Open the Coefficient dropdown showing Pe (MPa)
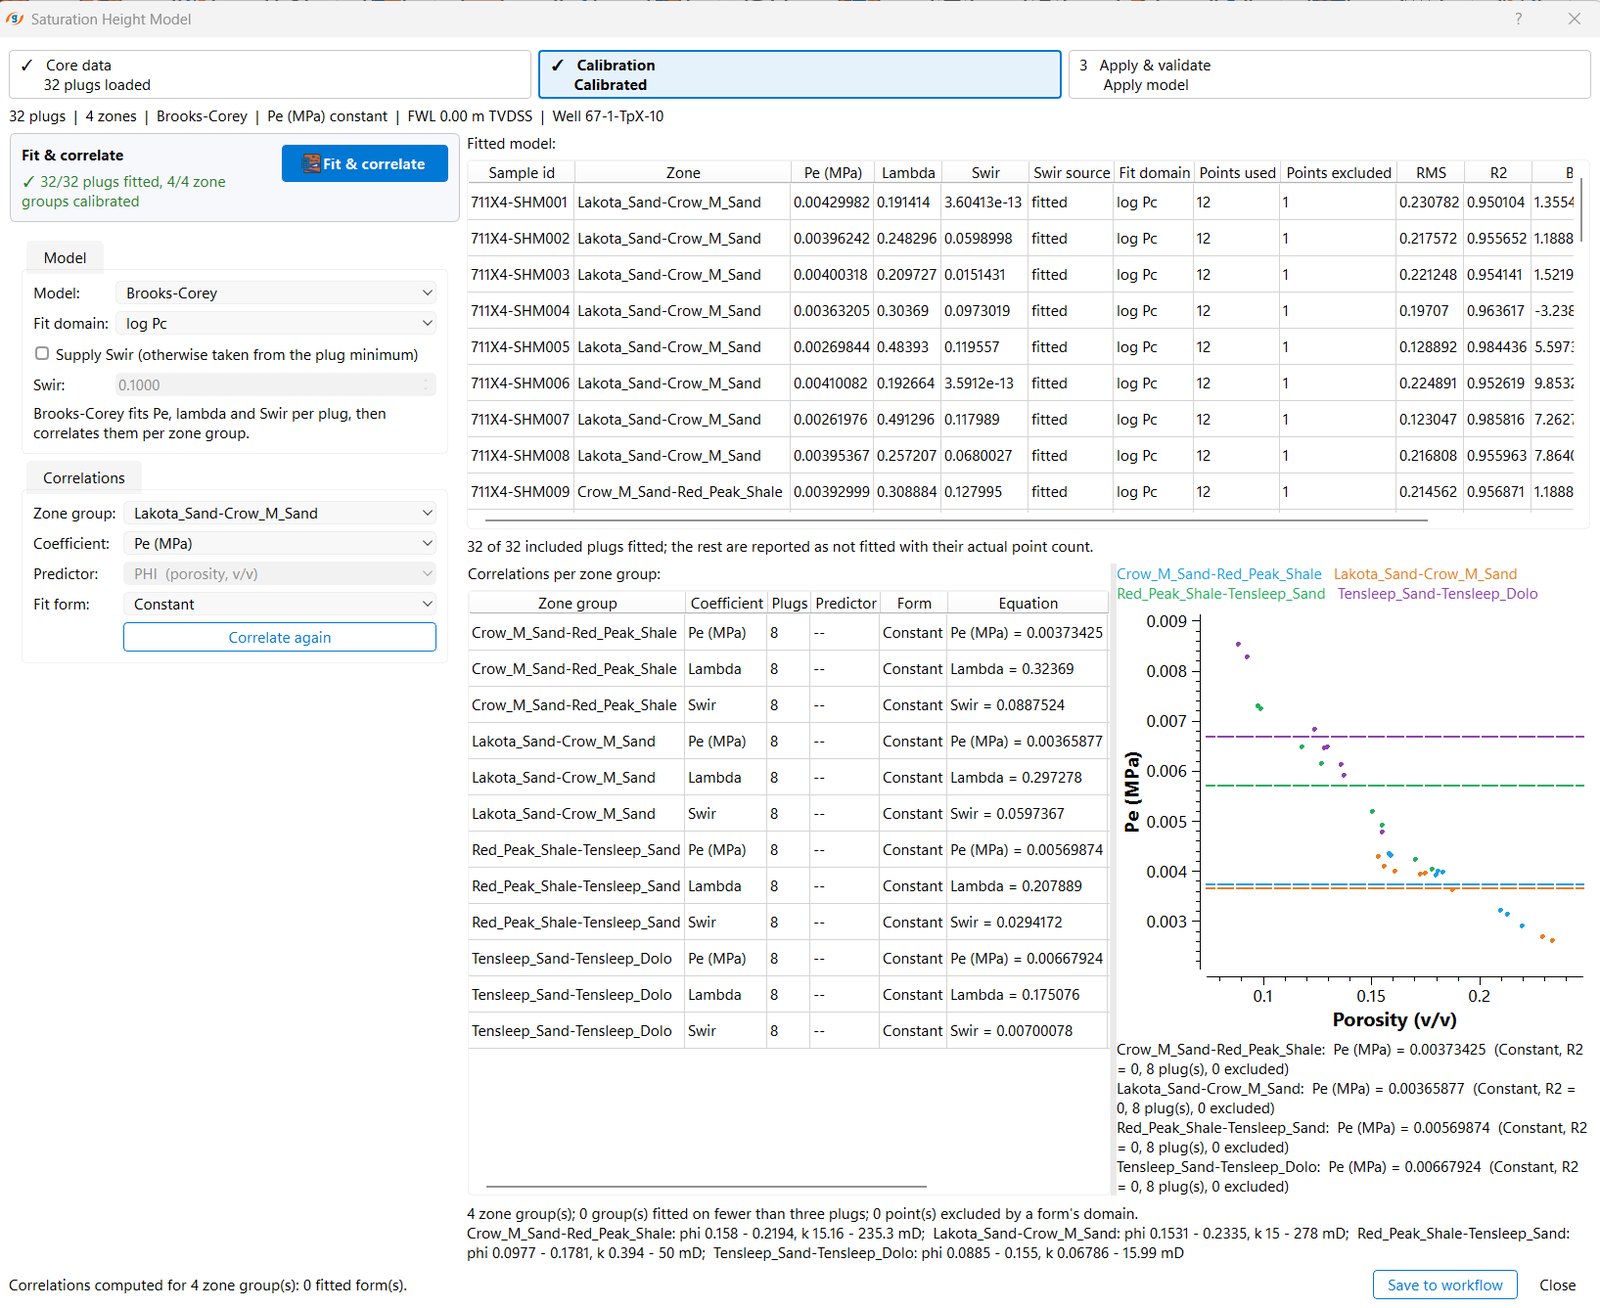1600x1308 pixels. (x=280, y=543)
